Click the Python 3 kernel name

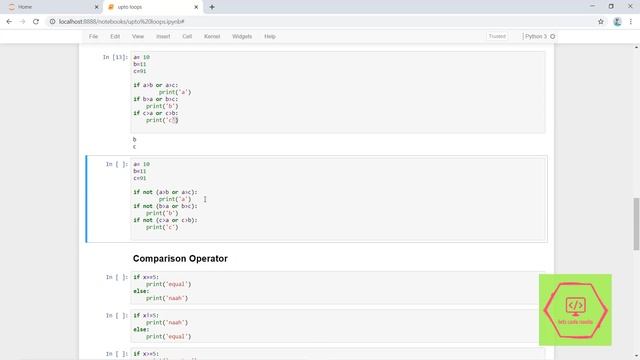[x=536, y=36]
